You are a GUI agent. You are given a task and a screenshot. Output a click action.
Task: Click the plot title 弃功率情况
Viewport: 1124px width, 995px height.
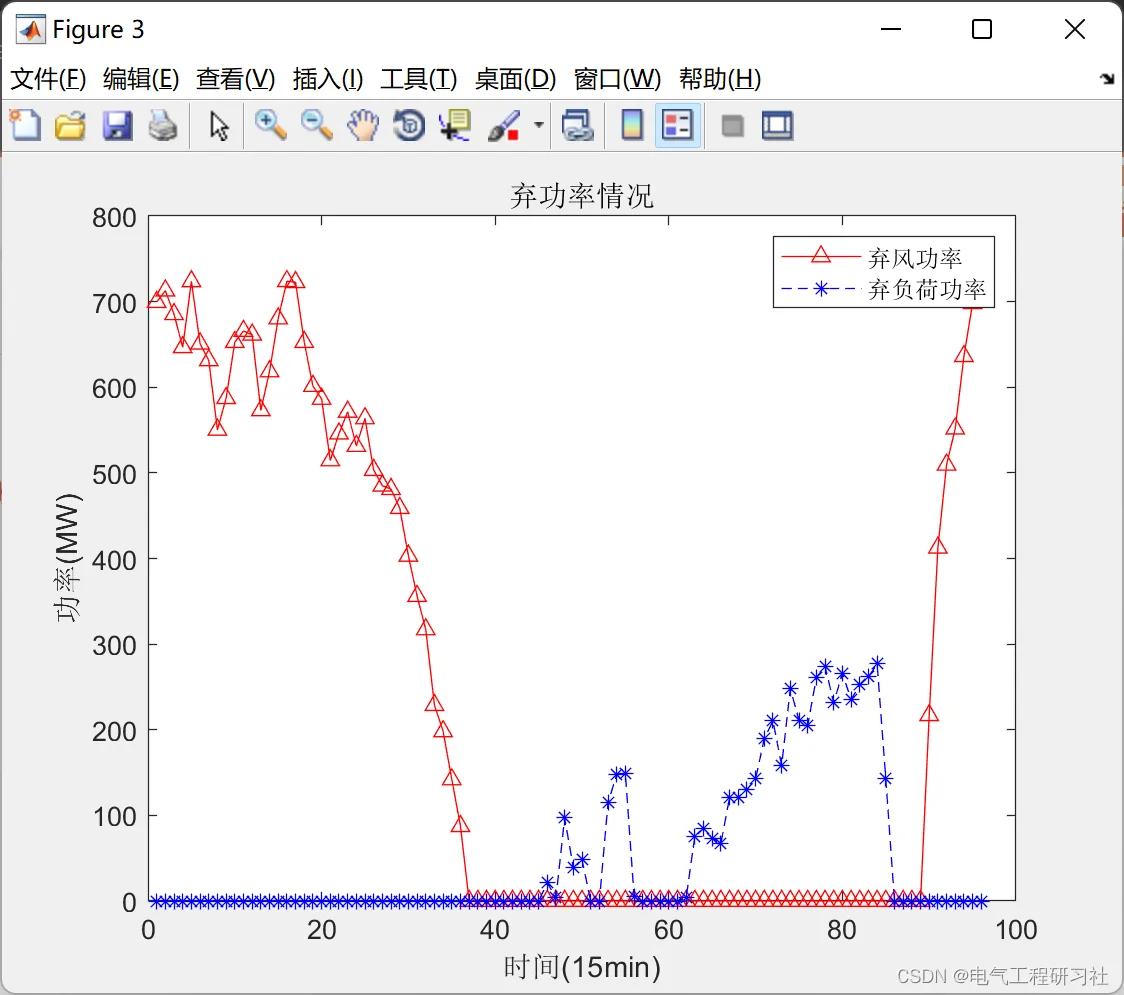[x=581, y=196]
